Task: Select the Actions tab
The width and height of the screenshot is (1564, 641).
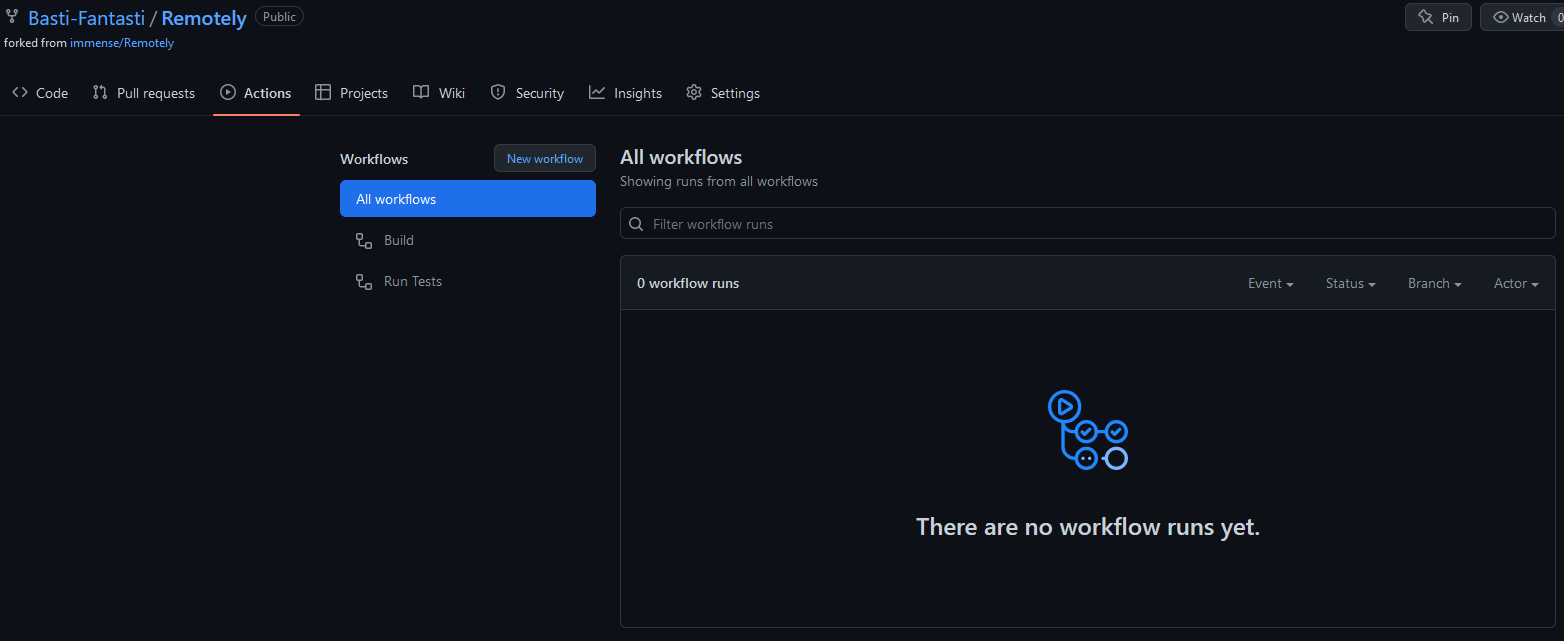Action: click(x=256, y=93)
